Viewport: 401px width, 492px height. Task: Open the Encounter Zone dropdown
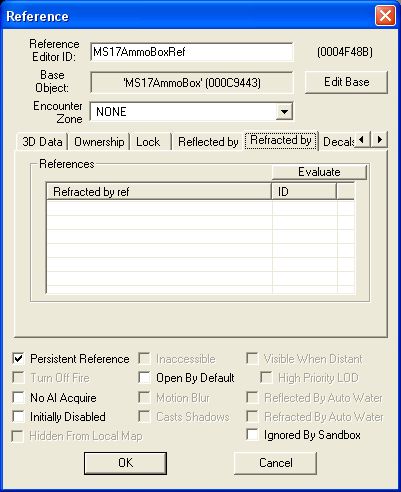(284, 112)
